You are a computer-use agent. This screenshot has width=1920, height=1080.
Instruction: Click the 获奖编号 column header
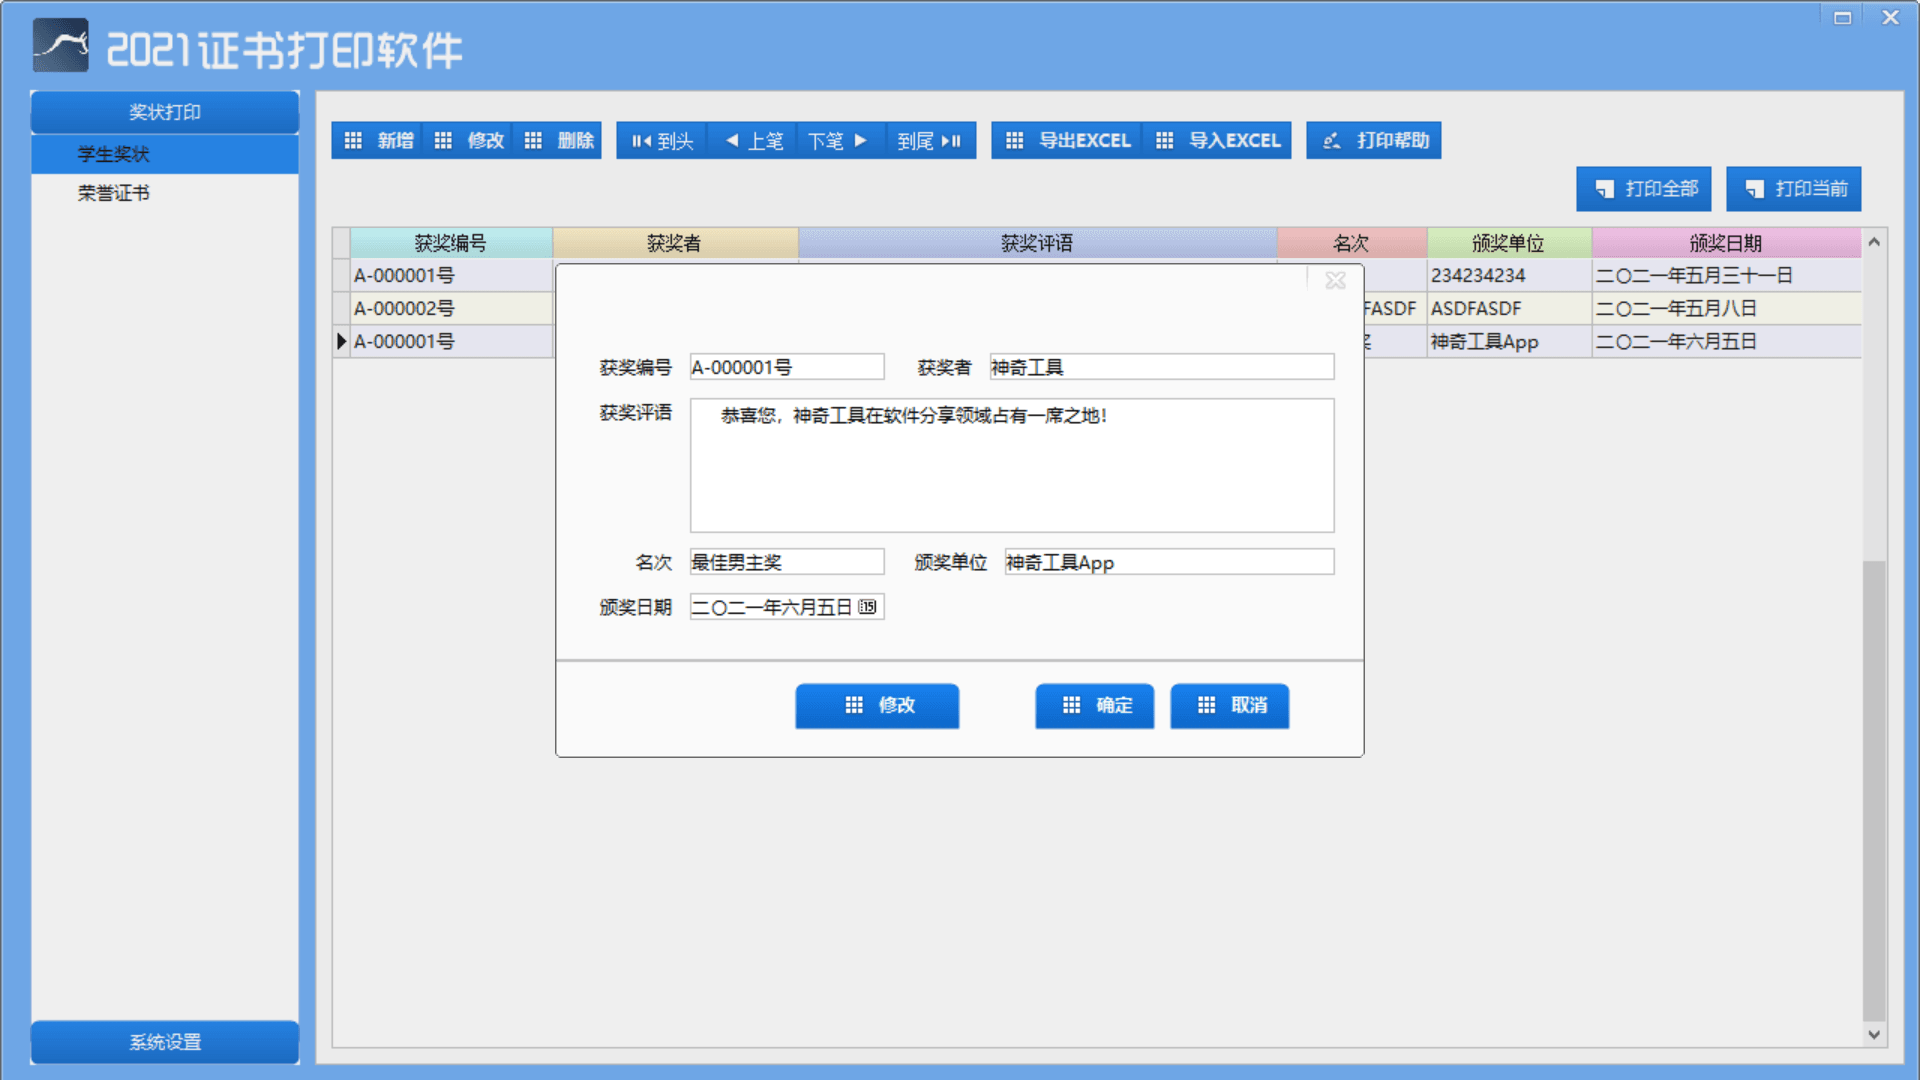click(x=451, y=243)
